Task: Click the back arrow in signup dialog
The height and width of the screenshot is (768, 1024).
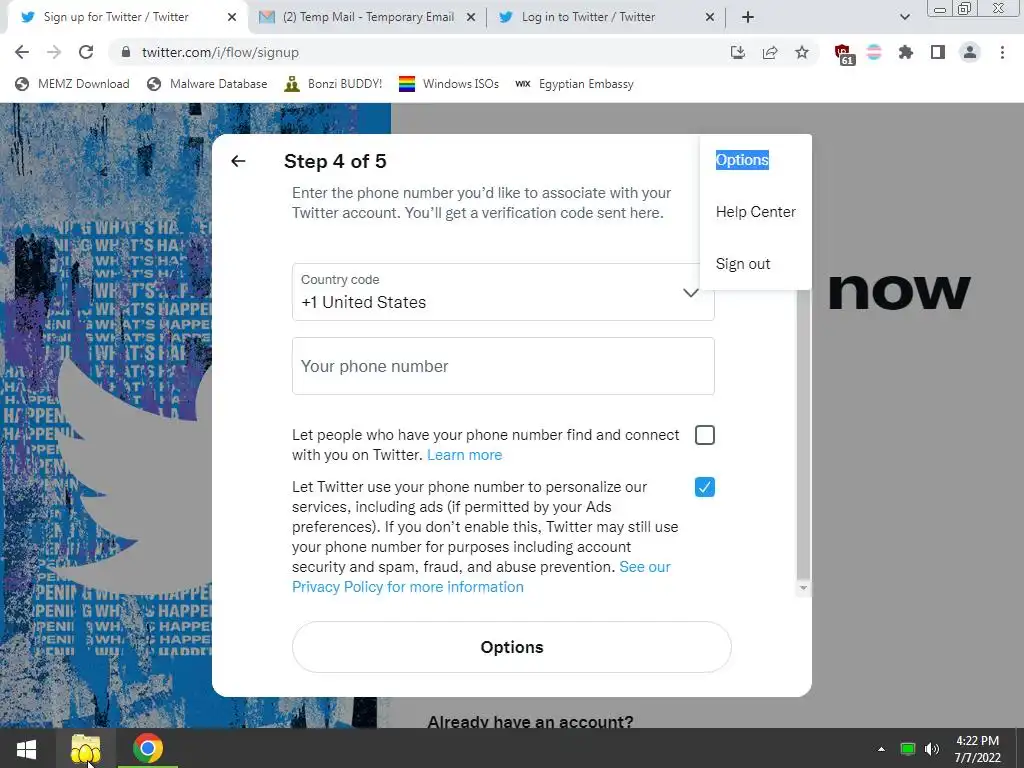Action: 238,161
